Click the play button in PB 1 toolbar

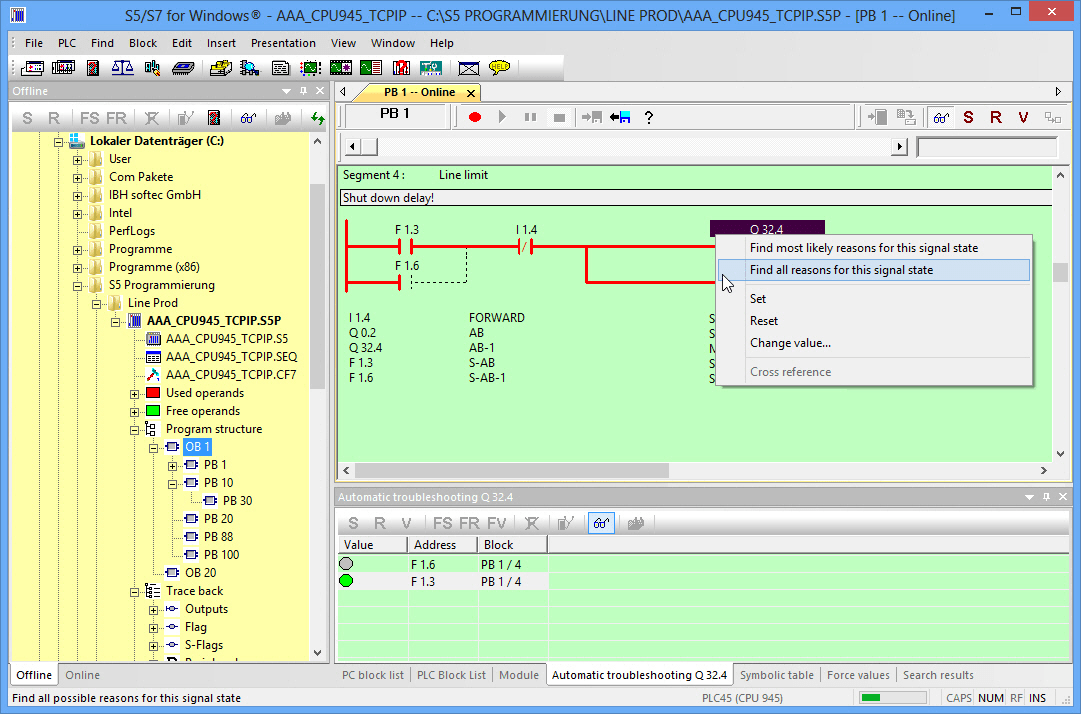(502, 117)
